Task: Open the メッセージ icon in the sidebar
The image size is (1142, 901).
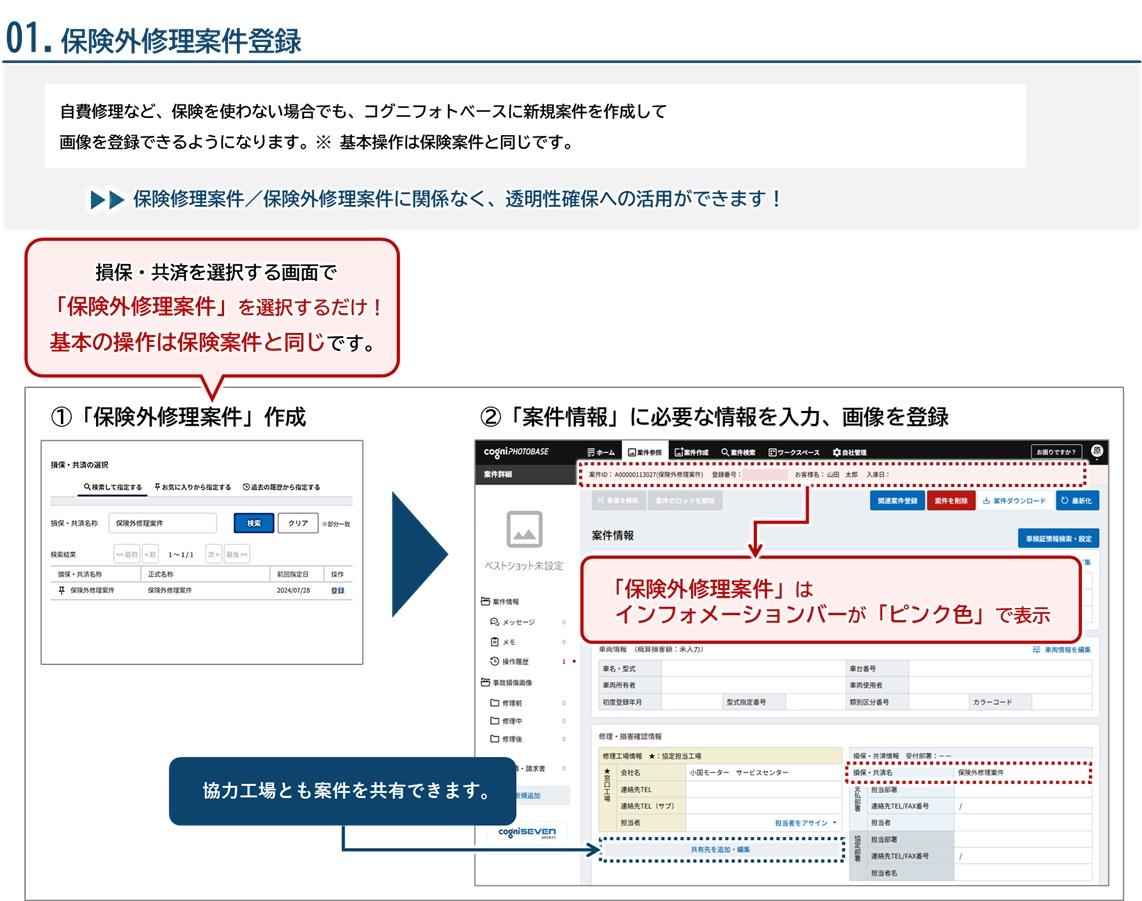Action: [494, 622]
